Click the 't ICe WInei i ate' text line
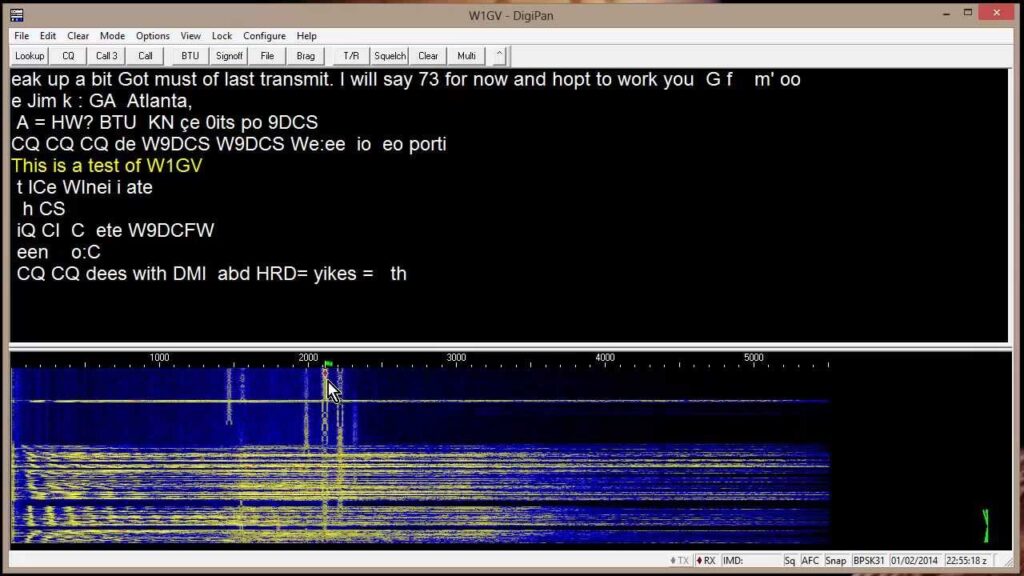 click(84, 187)
